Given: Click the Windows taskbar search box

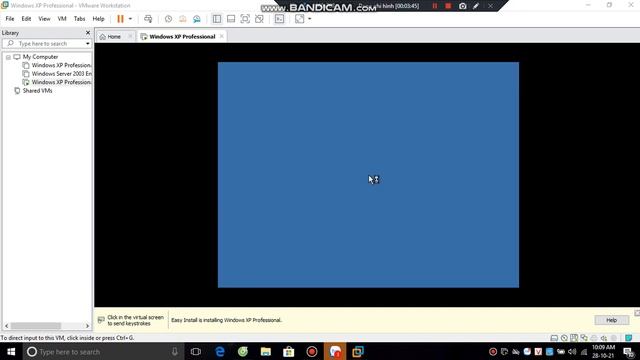Looking at the screenshot, I should [104, 351].
